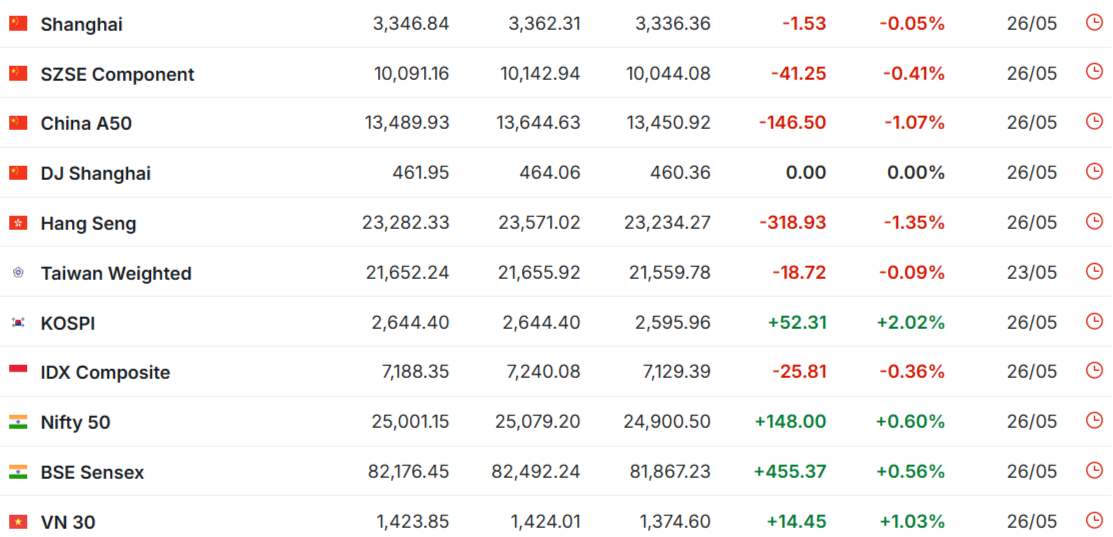Open the DJ Shanghai index link

tap(95, 174)
